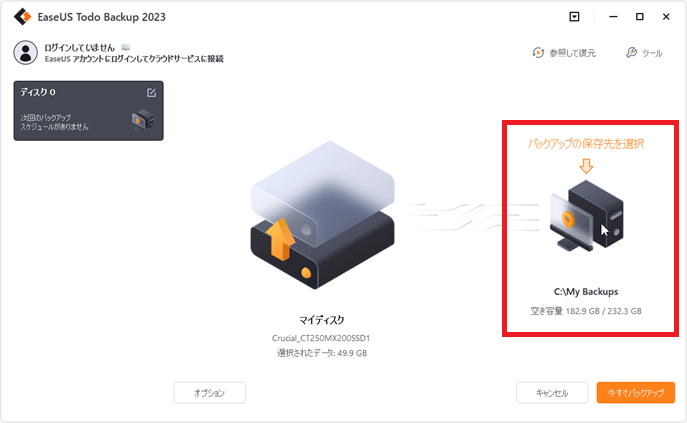Click バックアップの保存先を選択 heading text
This screenshot has height=423, width=687.
pos(586,144)
